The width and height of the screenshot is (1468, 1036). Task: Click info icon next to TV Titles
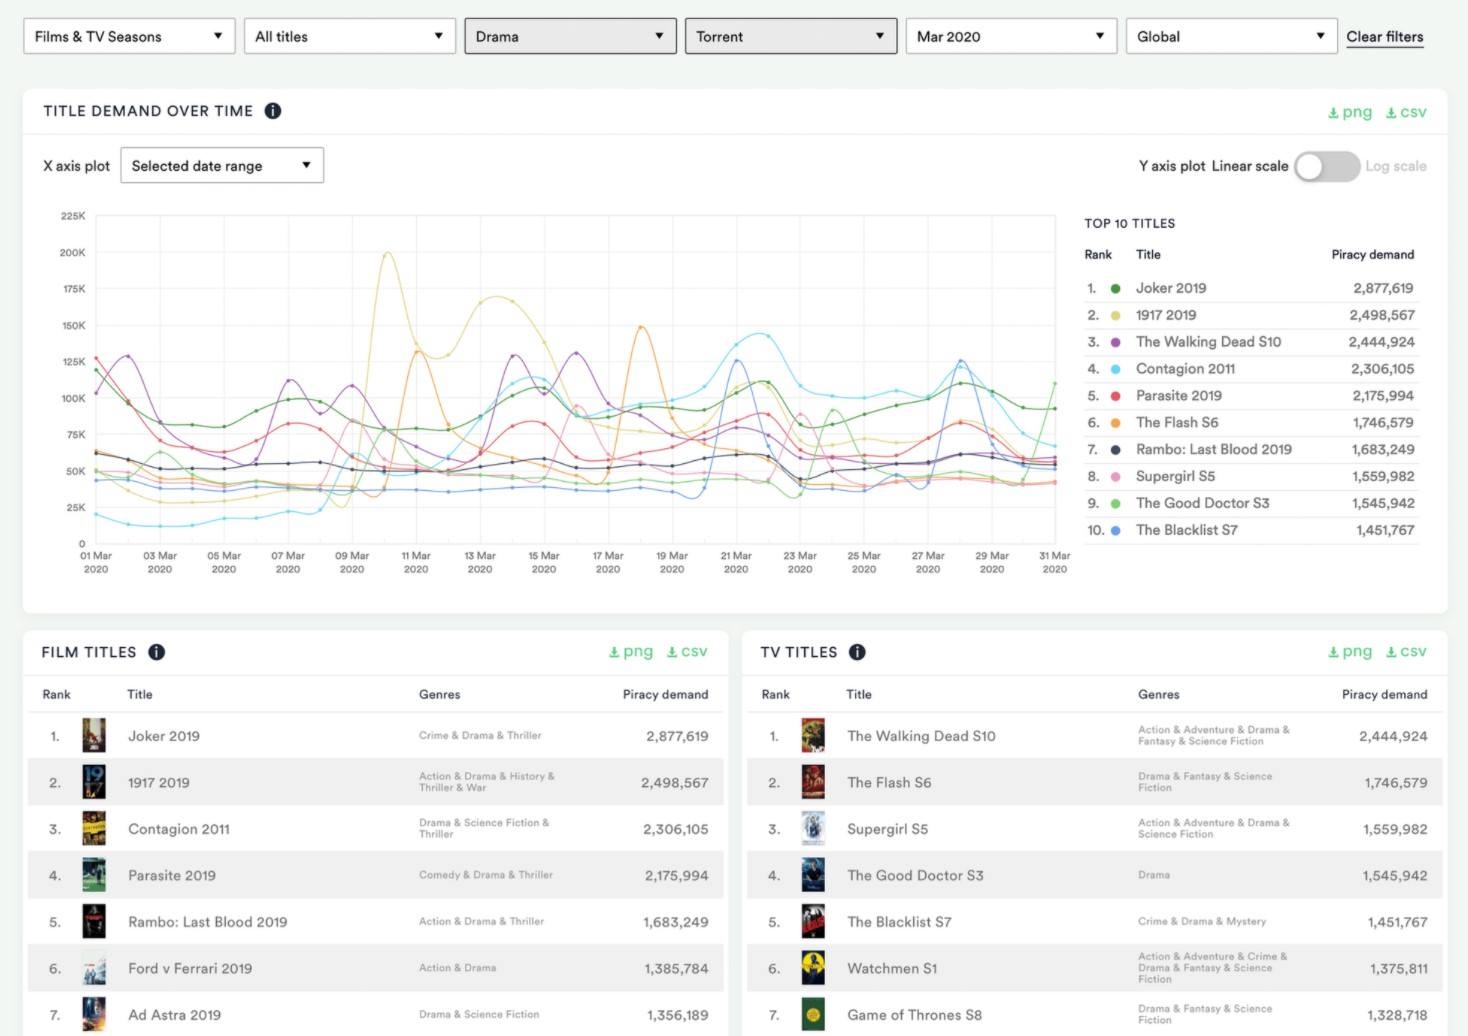pos(857,652)
